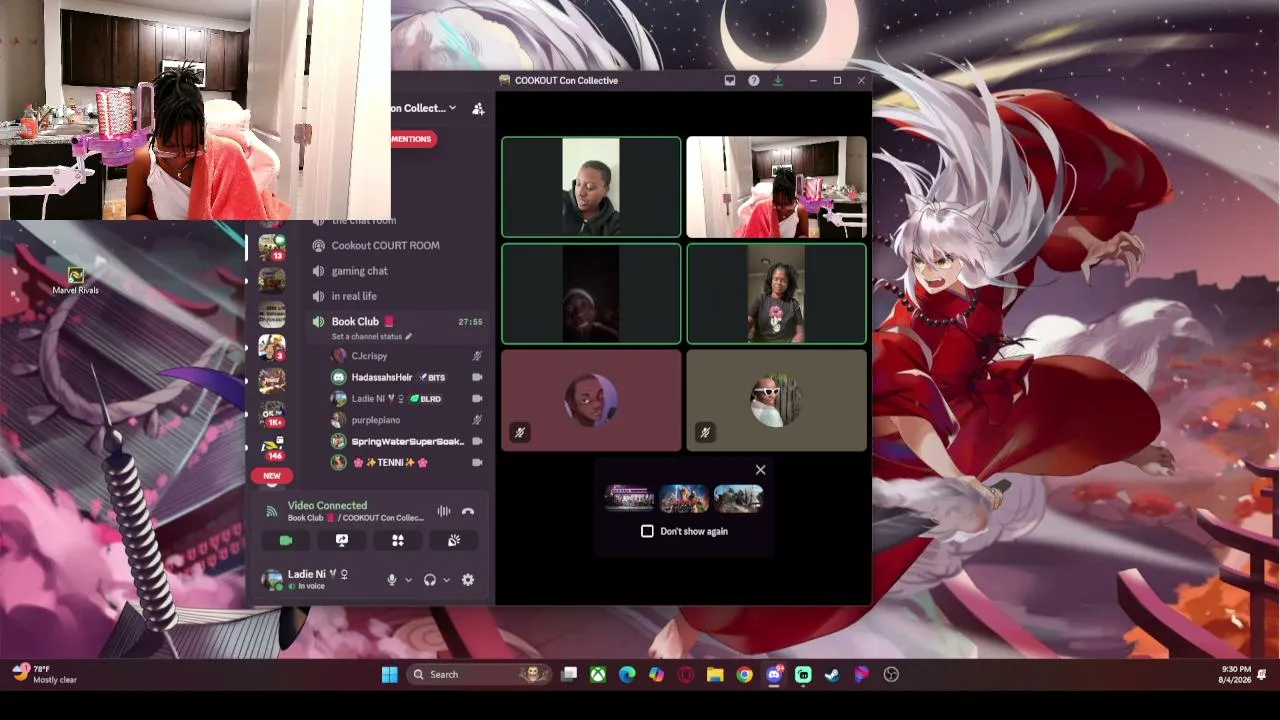Share your screen in Discord
Viewport: 1280px width, 720px height.
point(342,540)
